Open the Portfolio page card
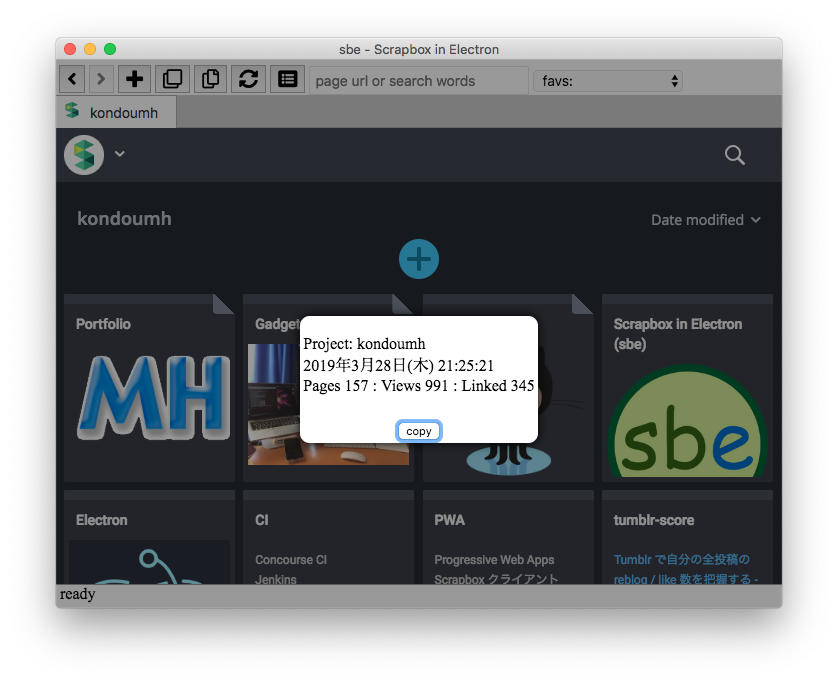The image size is (838, 682). (x=149, y=388)
